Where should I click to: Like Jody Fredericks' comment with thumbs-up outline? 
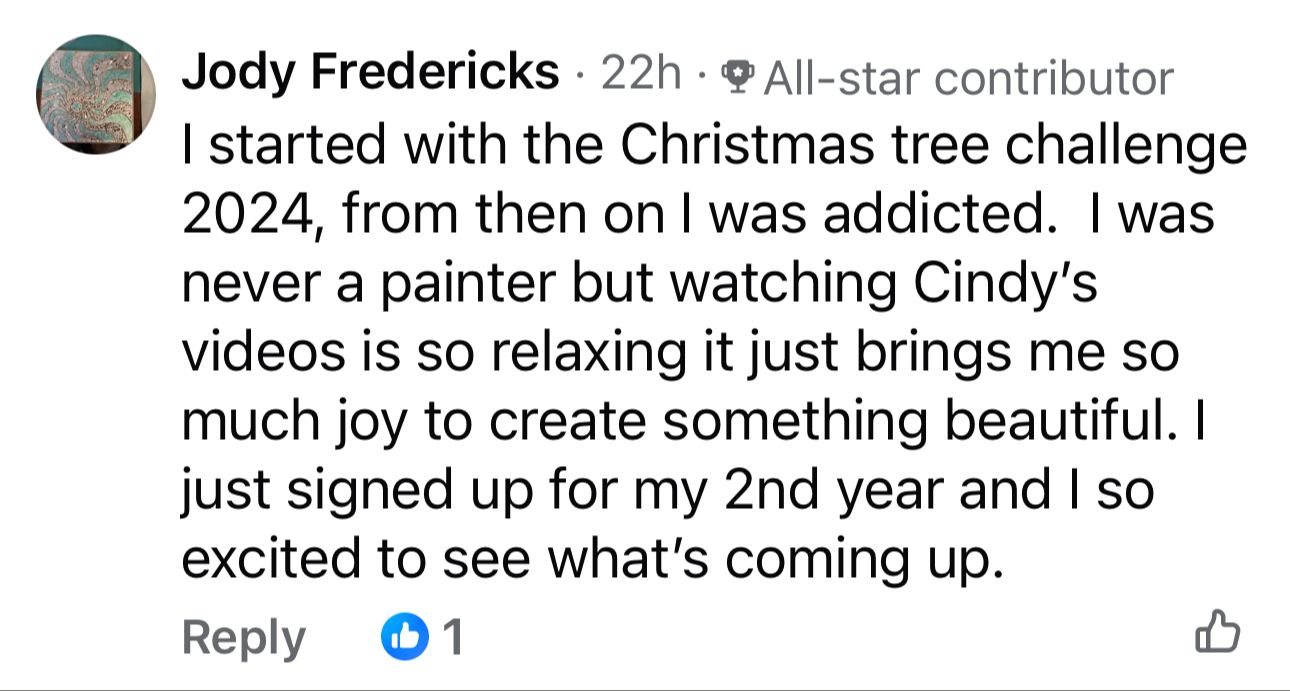click(x=1218, y=634)
